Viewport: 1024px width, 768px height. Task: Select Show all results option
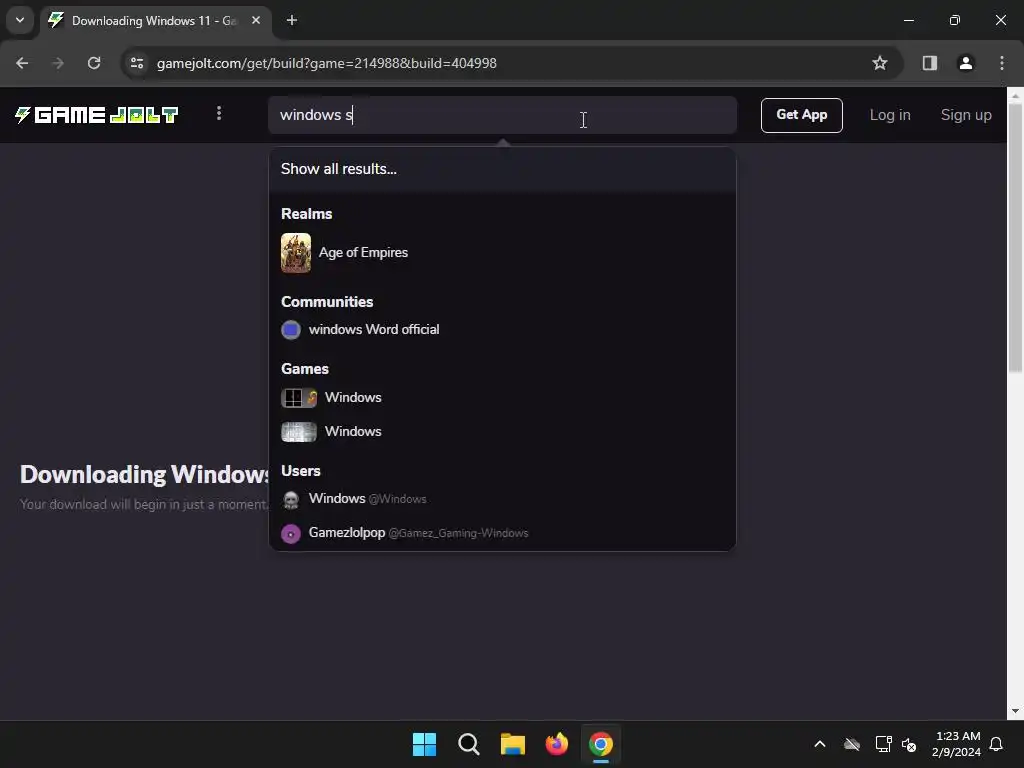pyautogui.click(x=502, y=169)
